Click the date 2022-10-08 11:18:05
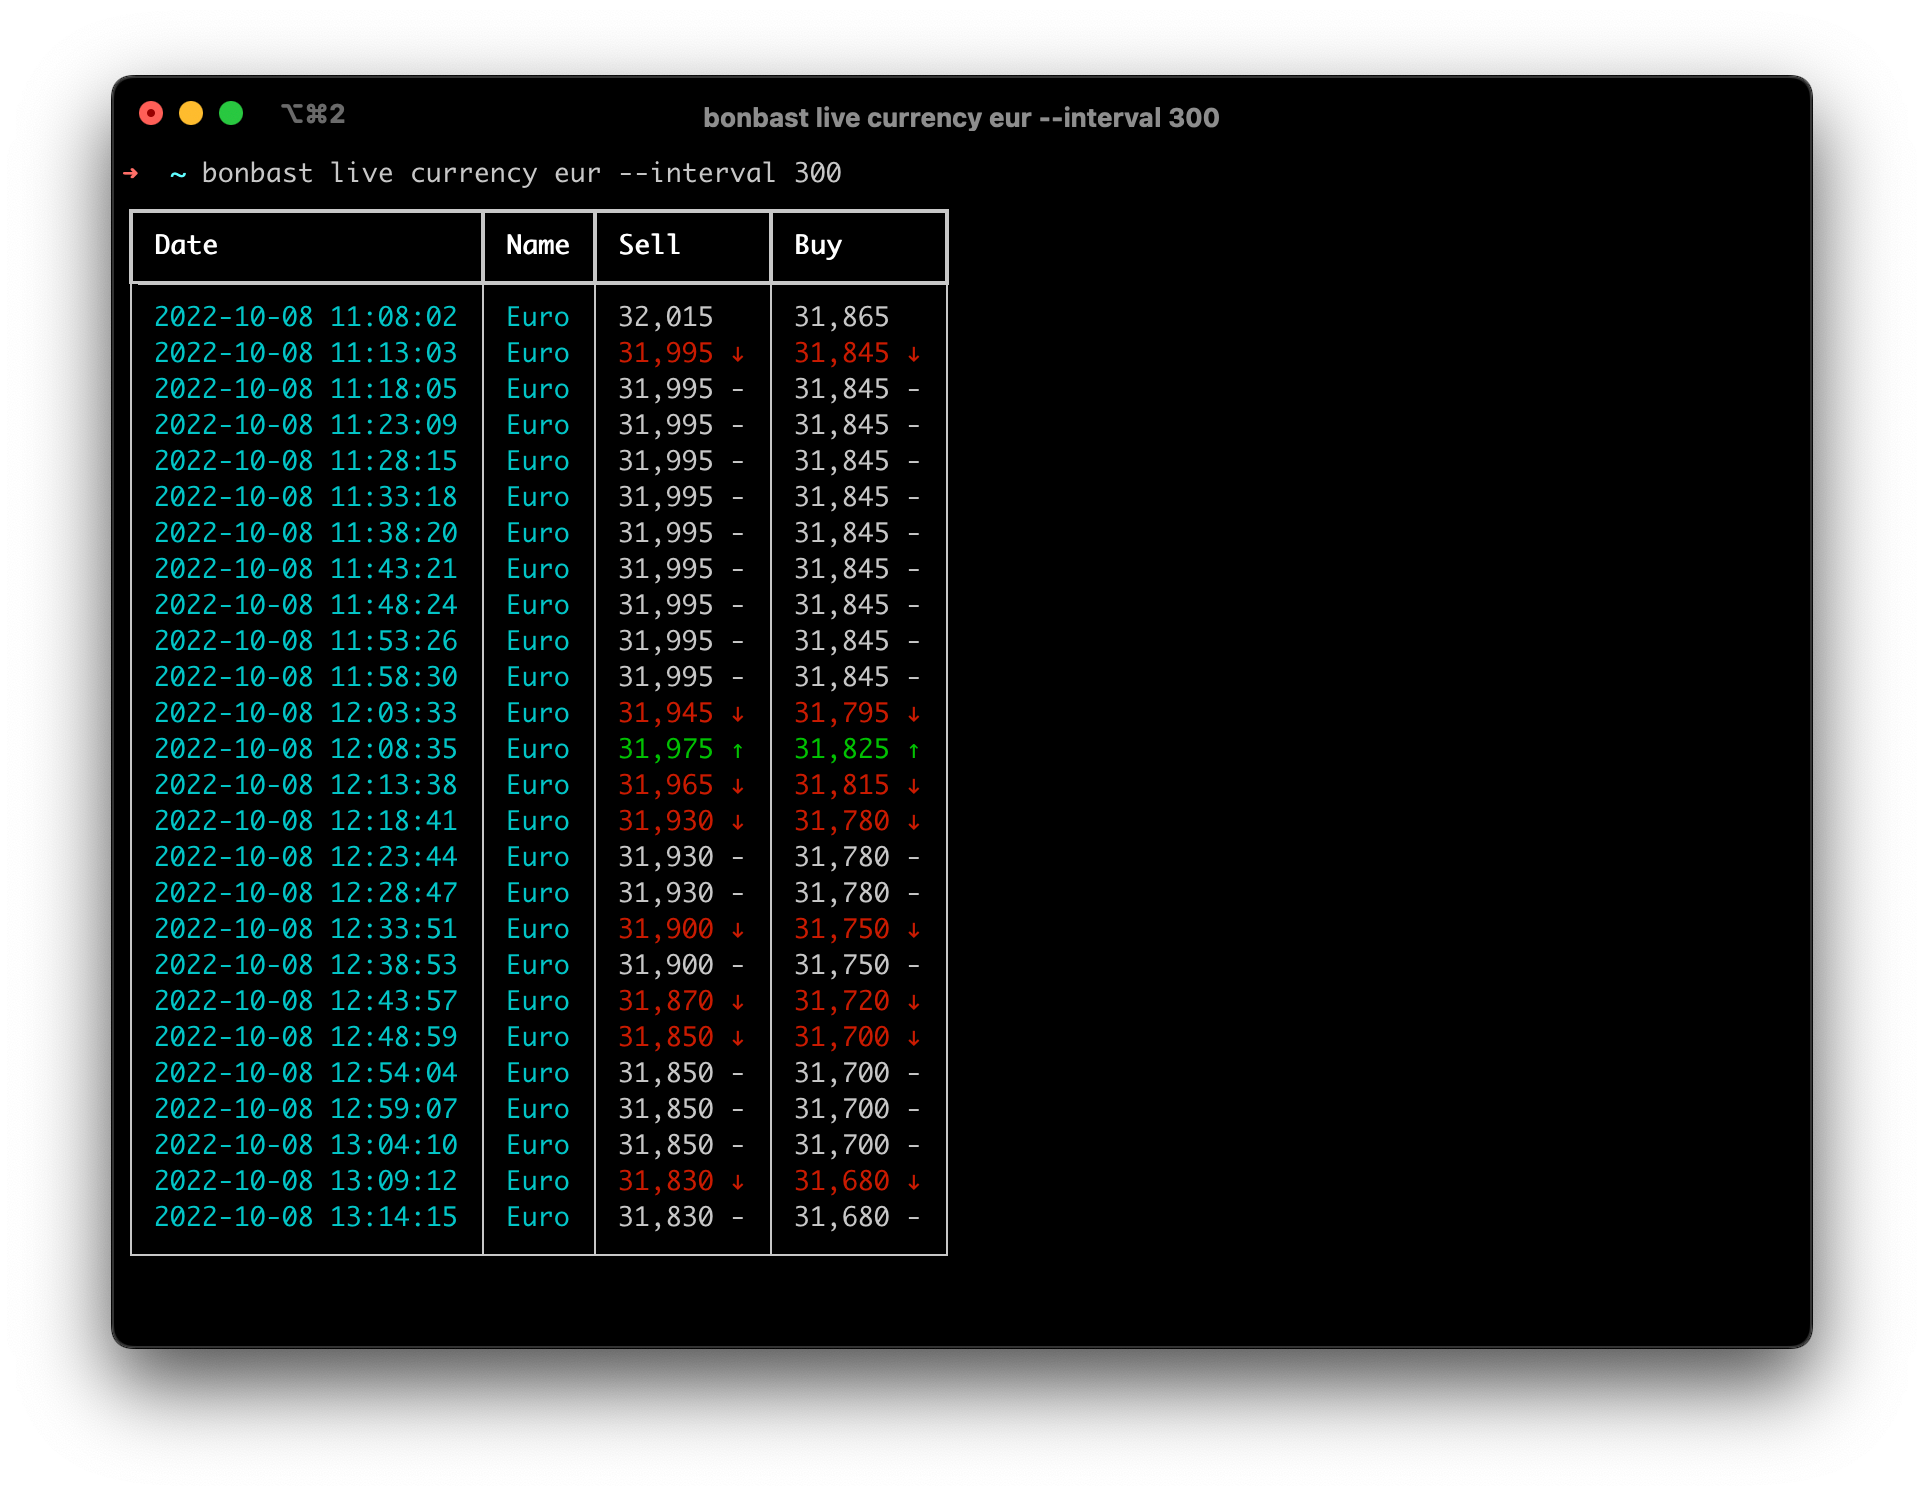 click(x=306, y=389)
